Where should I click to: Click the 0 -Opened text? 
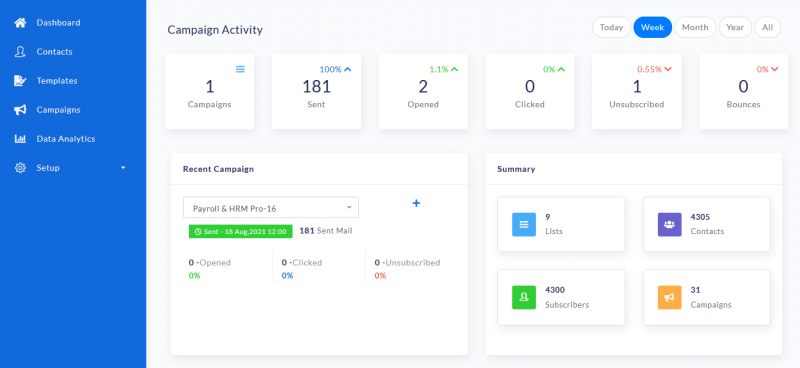click(210, 263)
